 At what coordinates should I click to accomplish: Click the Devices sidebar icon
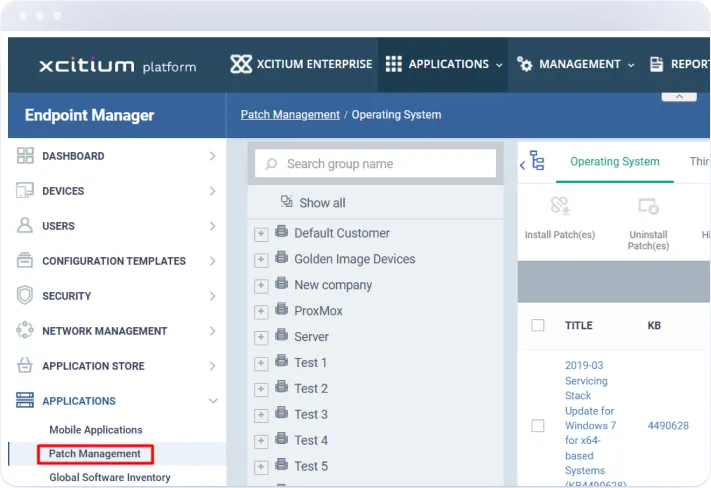(x=25, y=190)
